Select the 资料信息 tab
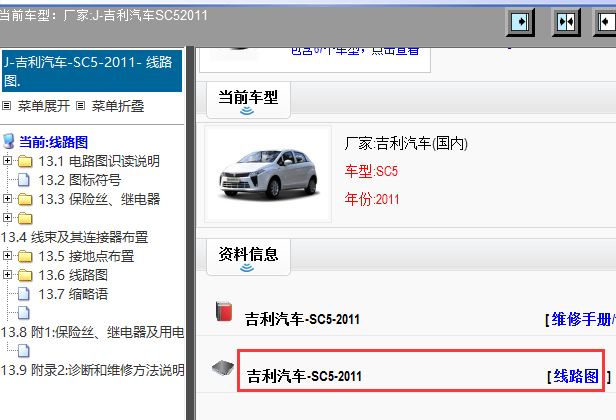The image size is (616, 420). click(x=248, y=257)
